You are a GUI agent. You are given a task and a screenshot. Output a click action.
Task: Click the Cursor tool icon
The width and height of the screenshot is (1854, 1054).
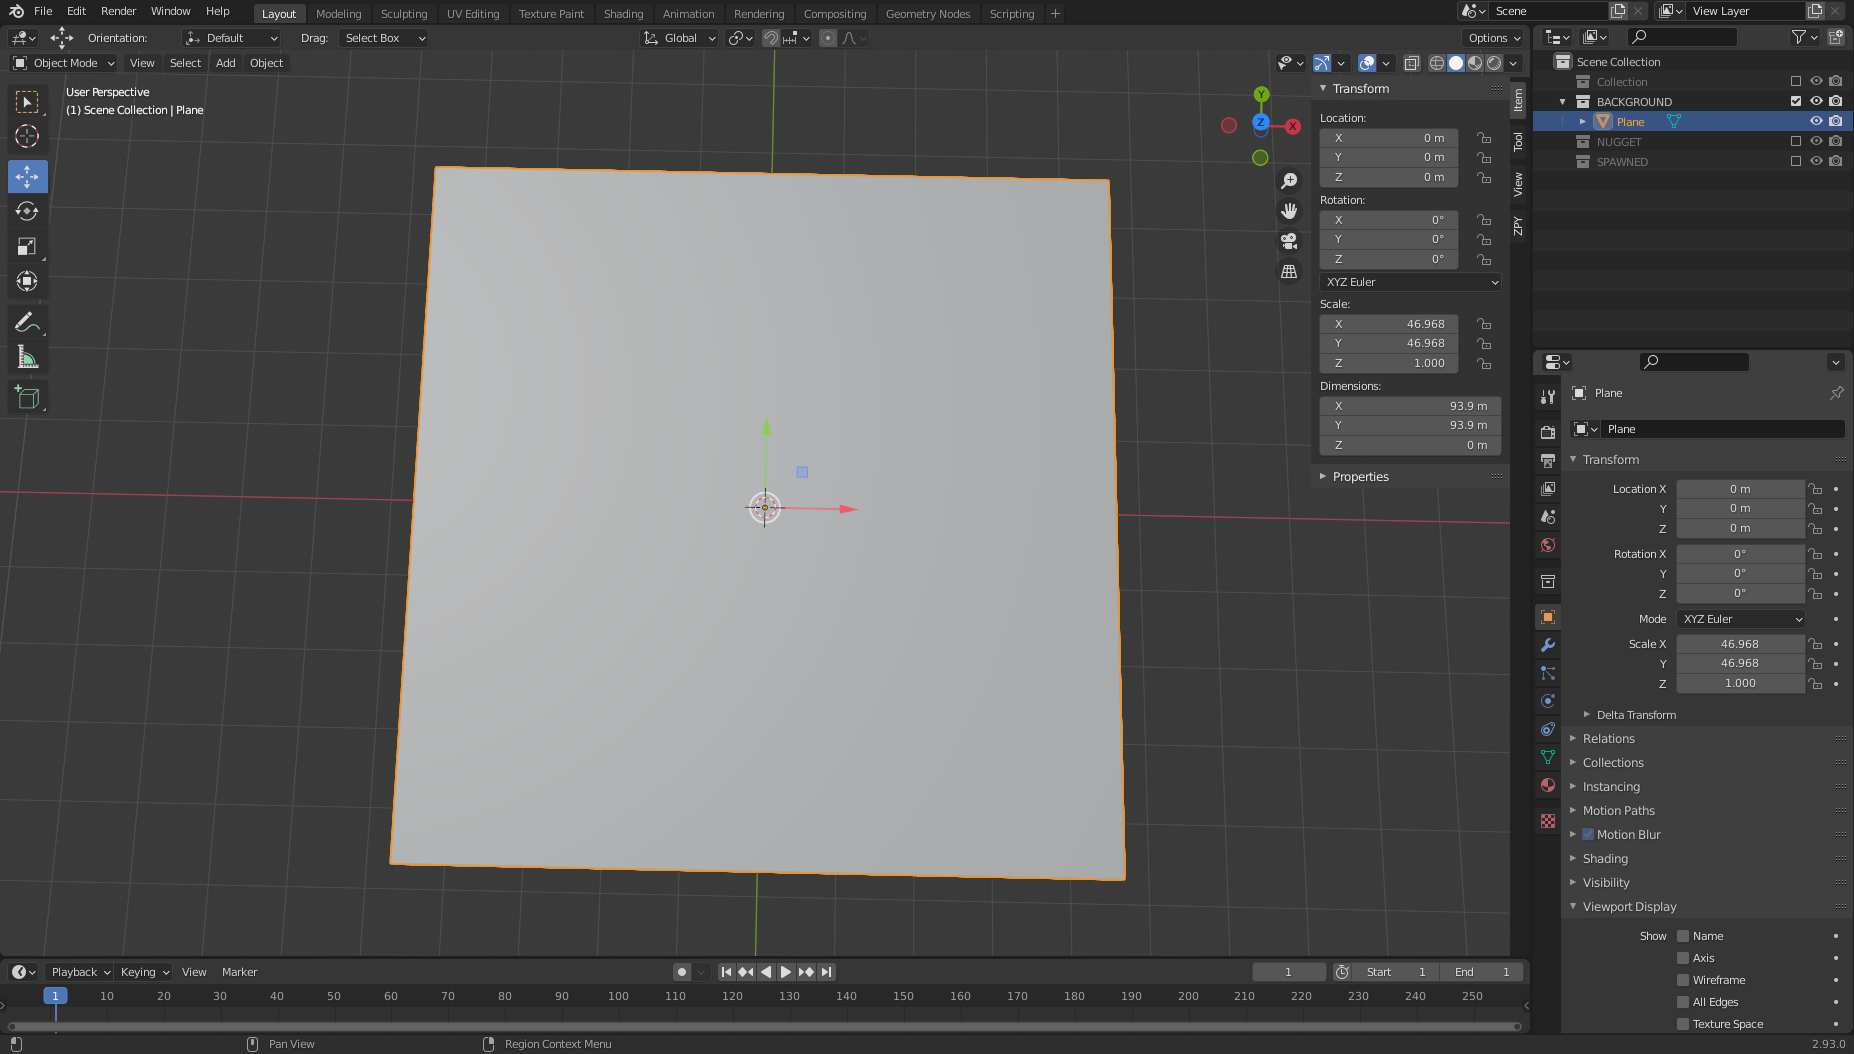point(27,136)
